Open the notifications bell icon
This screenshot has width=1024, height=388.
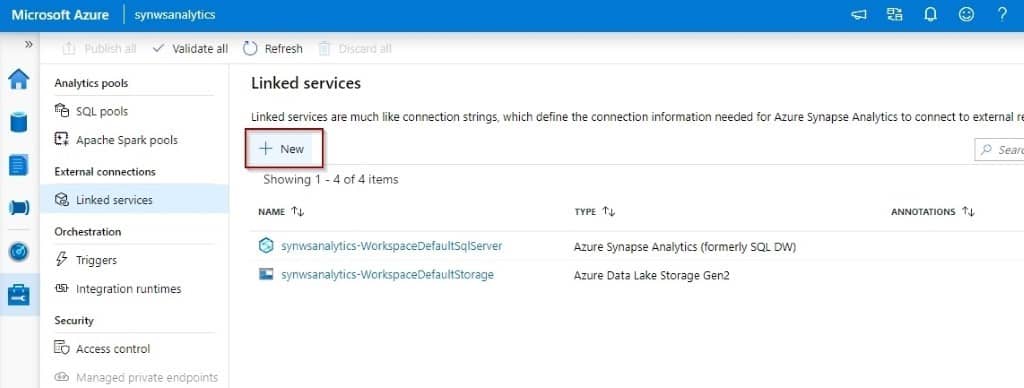tap(930, 15)
